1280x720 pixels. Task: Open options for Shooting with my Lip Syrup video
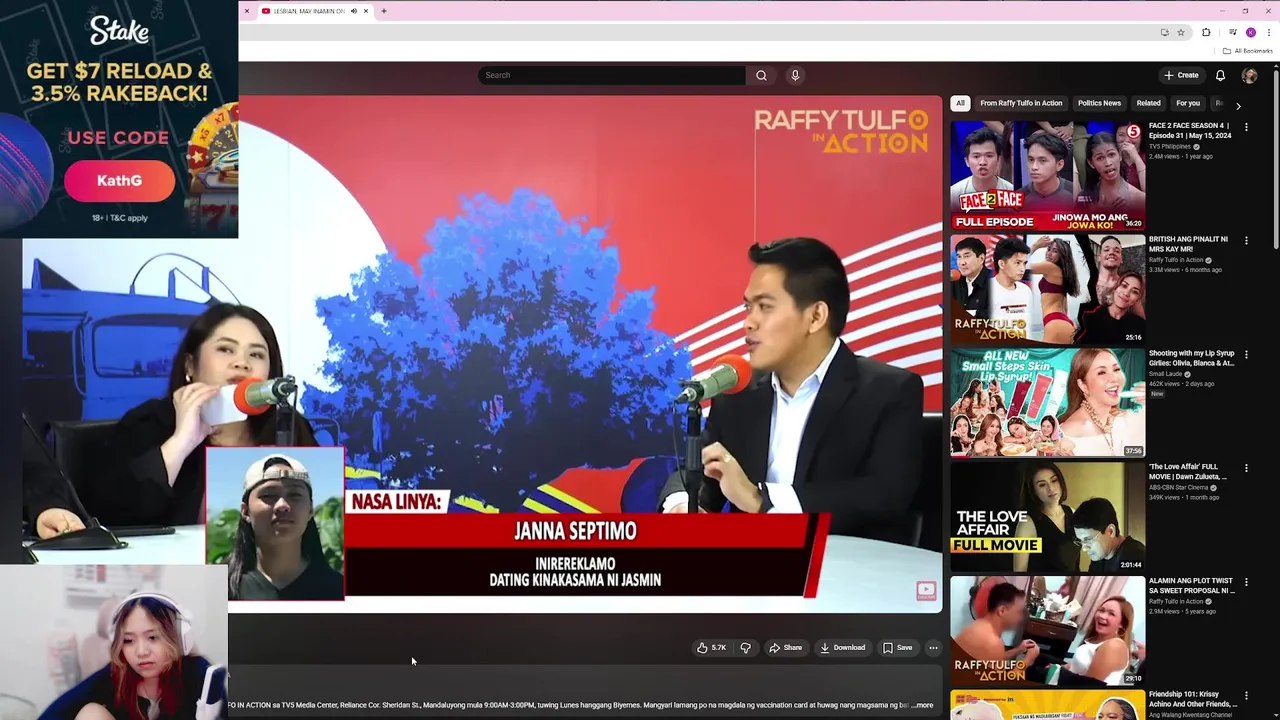1246,354
